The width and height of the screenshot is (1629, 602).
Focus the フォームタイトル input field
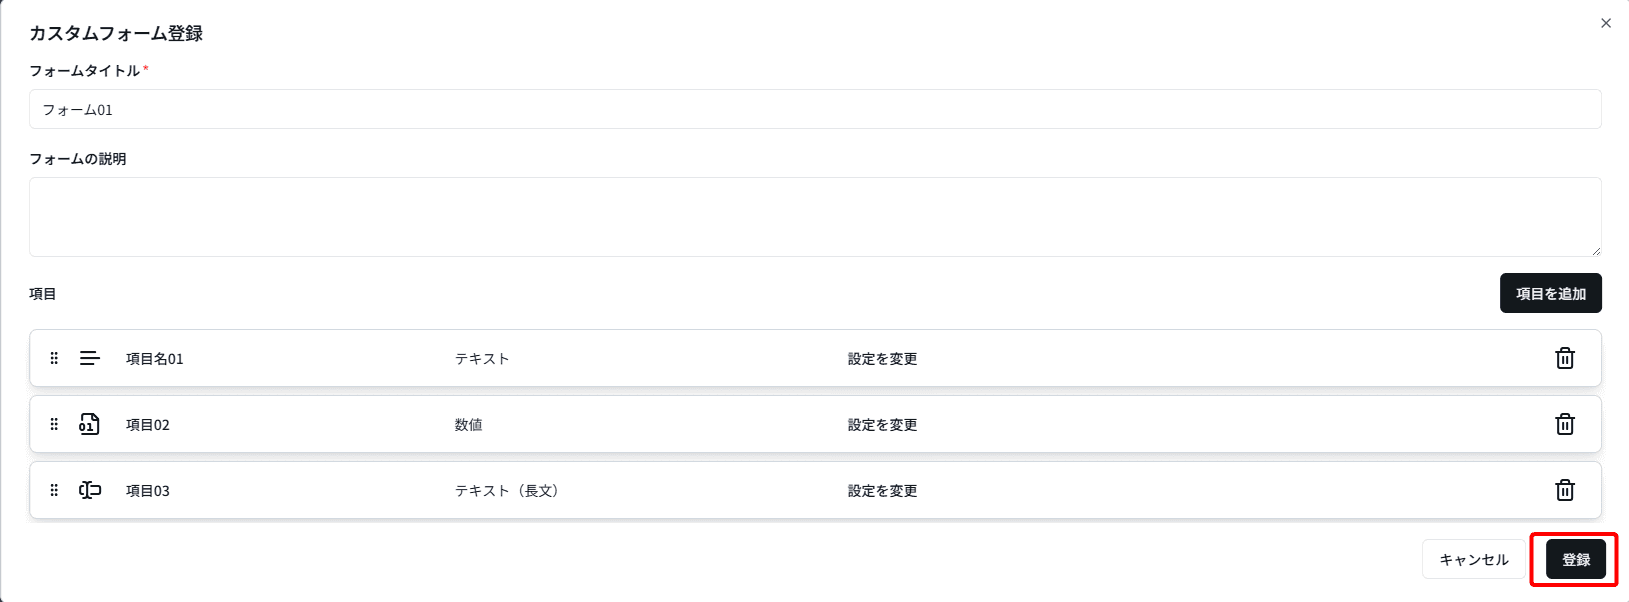815,109
